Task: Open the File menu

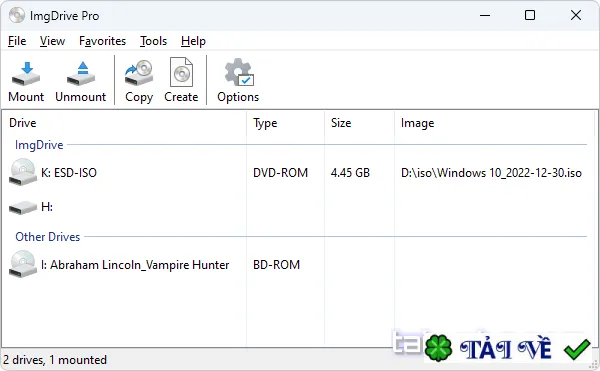Action: [17, 41]
